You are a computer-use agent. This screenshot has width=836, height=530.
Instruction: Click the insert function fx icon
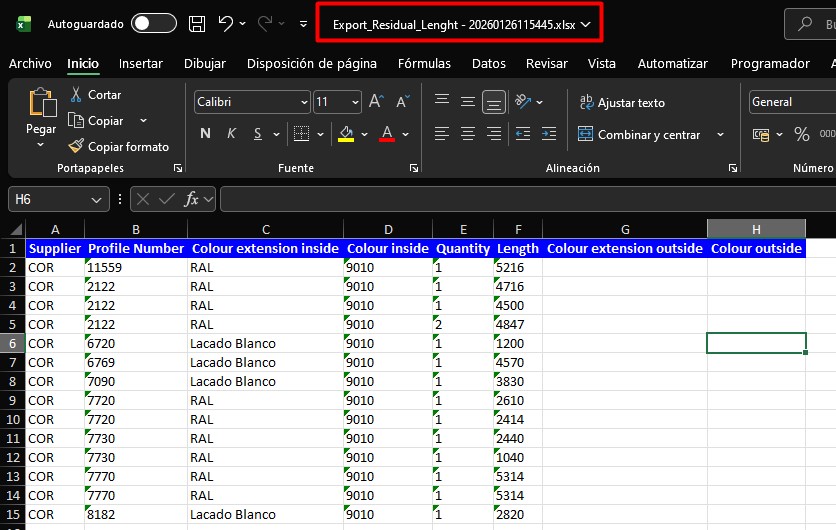click(x=192, y=199)
